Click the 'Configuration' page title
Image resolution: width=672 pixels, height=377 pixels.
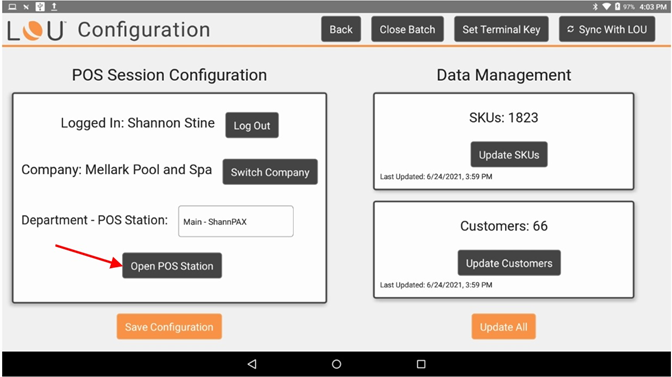click(x=144, y=30)
